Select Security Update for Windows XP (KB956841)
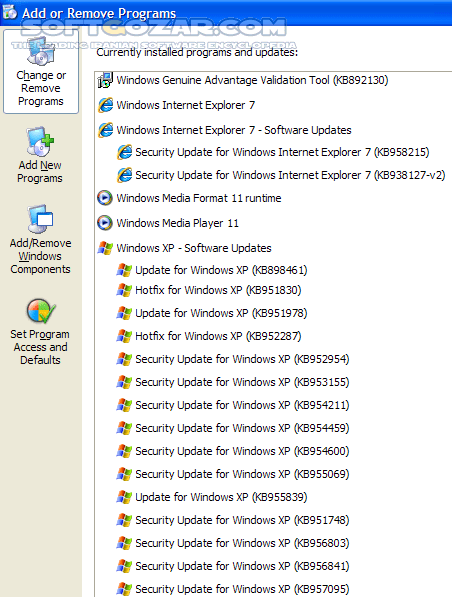The height and width of the screenshot is (597, 452). click(x=242, y=566)
